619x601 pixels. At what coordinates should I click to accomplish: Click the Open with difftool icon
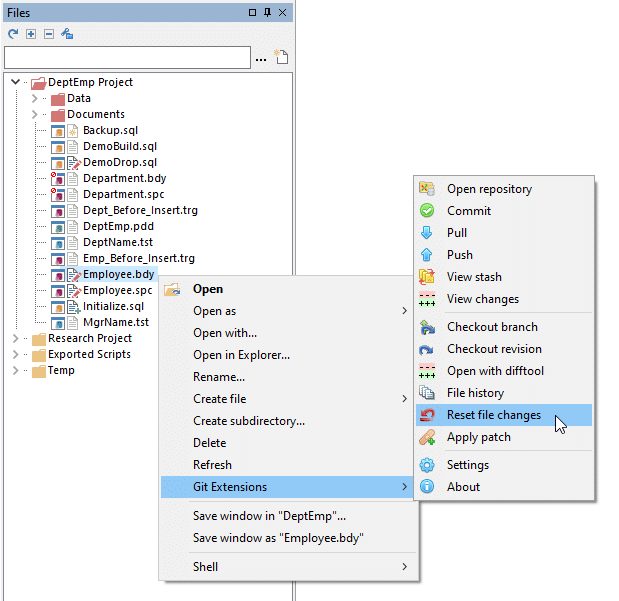pyautogui.click(x=427, y=371)
